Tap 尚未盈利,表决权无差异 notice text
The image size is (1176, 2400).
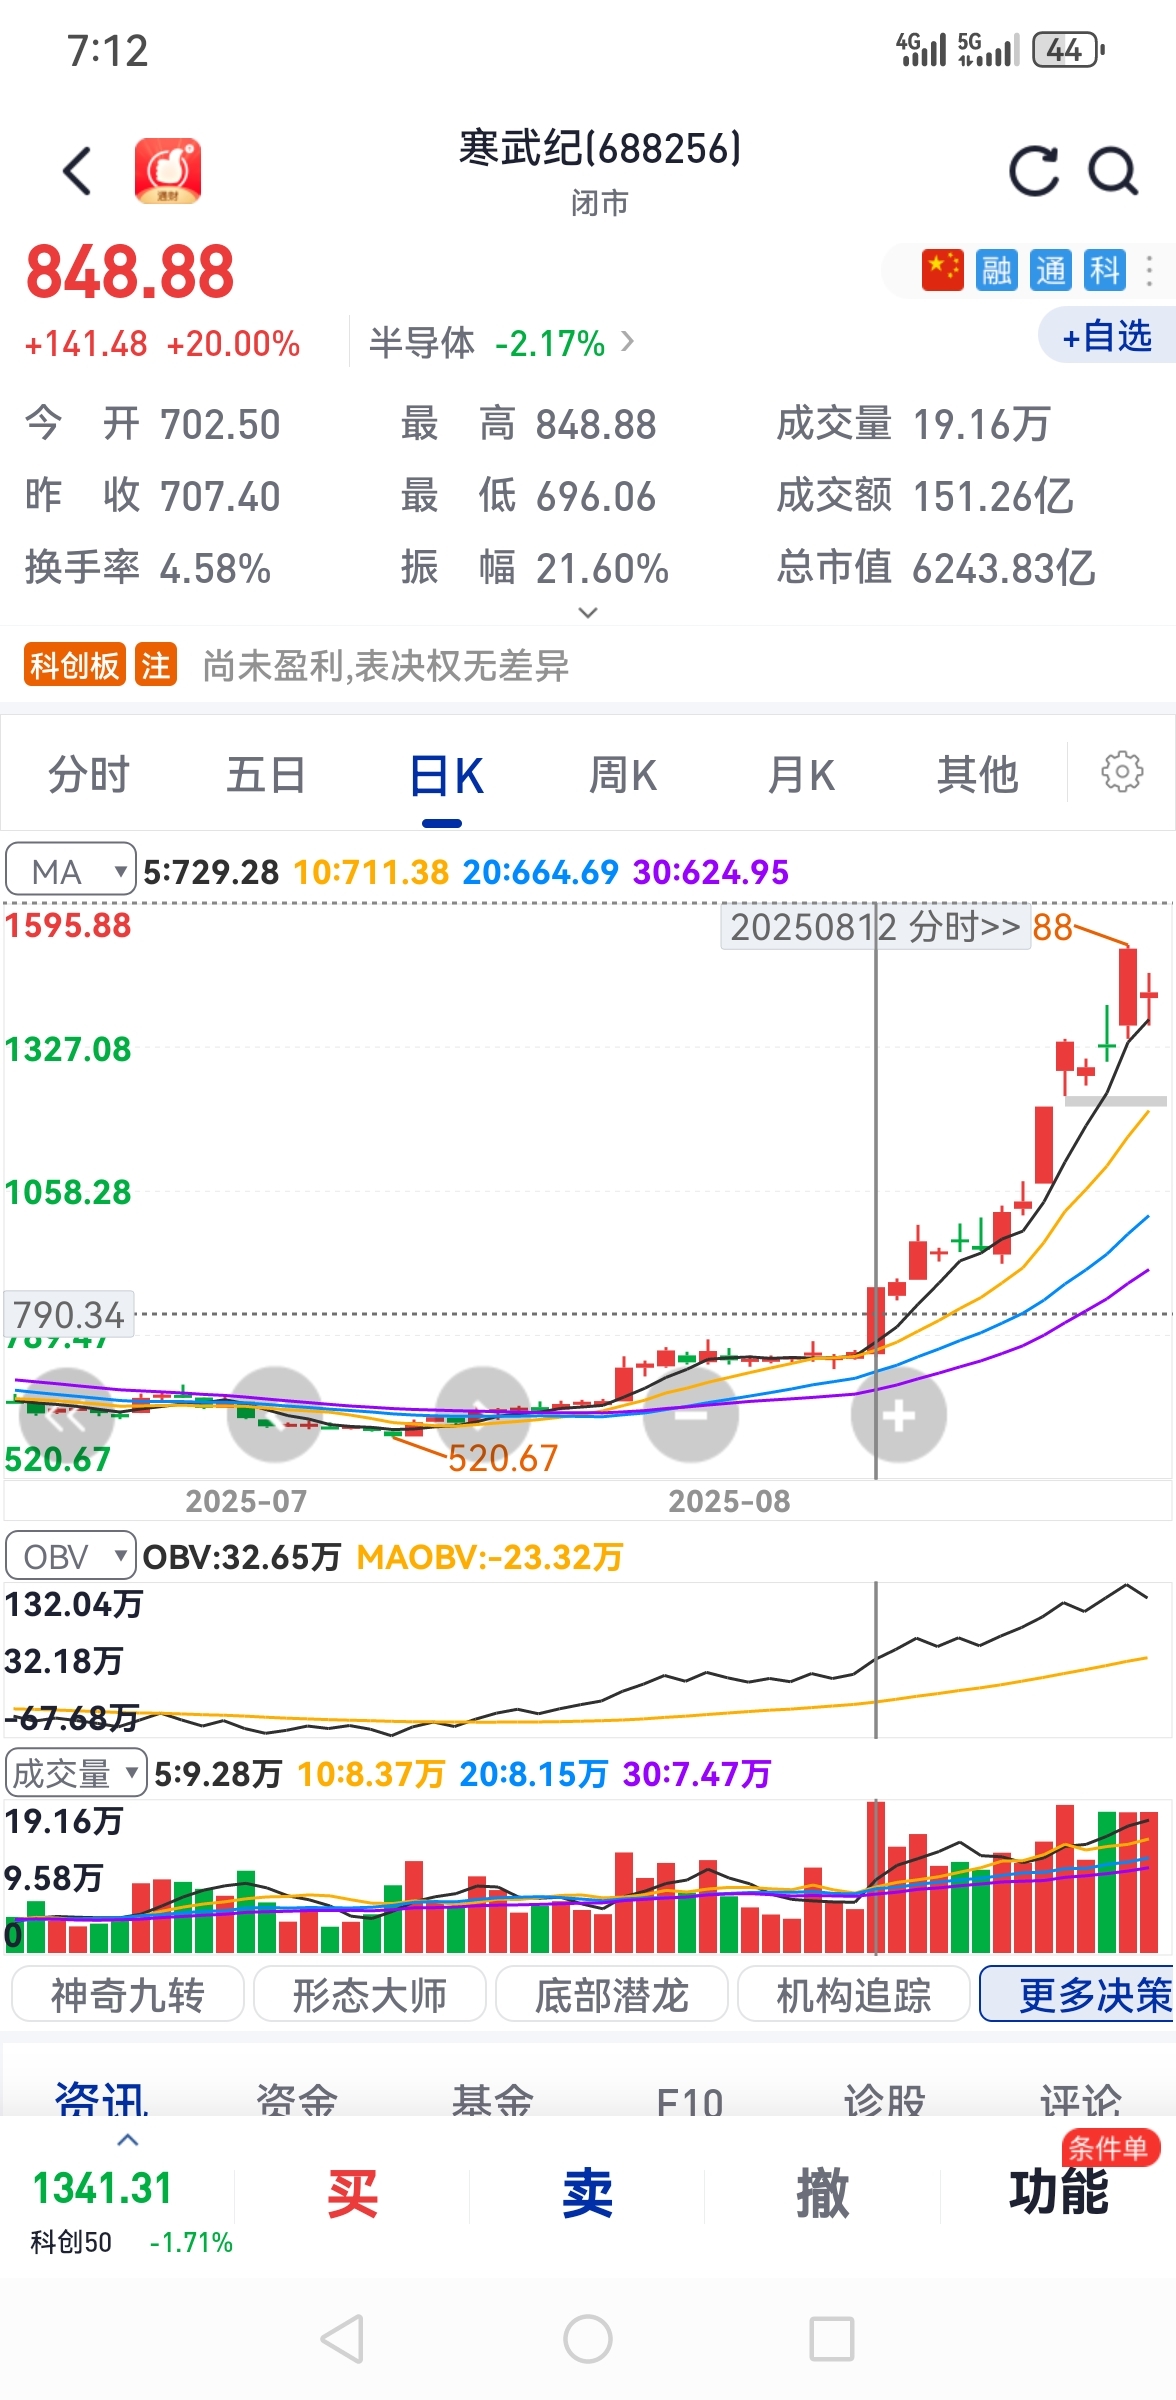coord(385,665)
